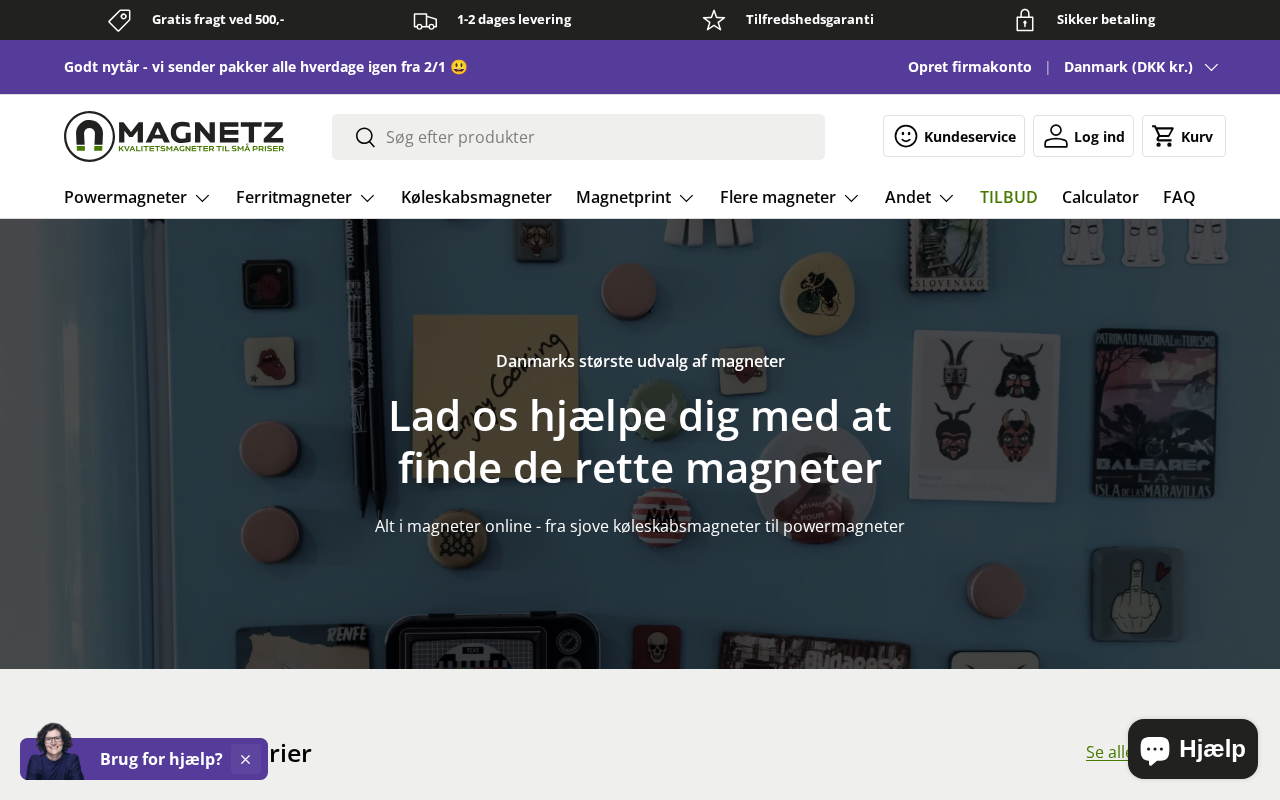Expand the Ferritmagneter menu

(305, 197)
